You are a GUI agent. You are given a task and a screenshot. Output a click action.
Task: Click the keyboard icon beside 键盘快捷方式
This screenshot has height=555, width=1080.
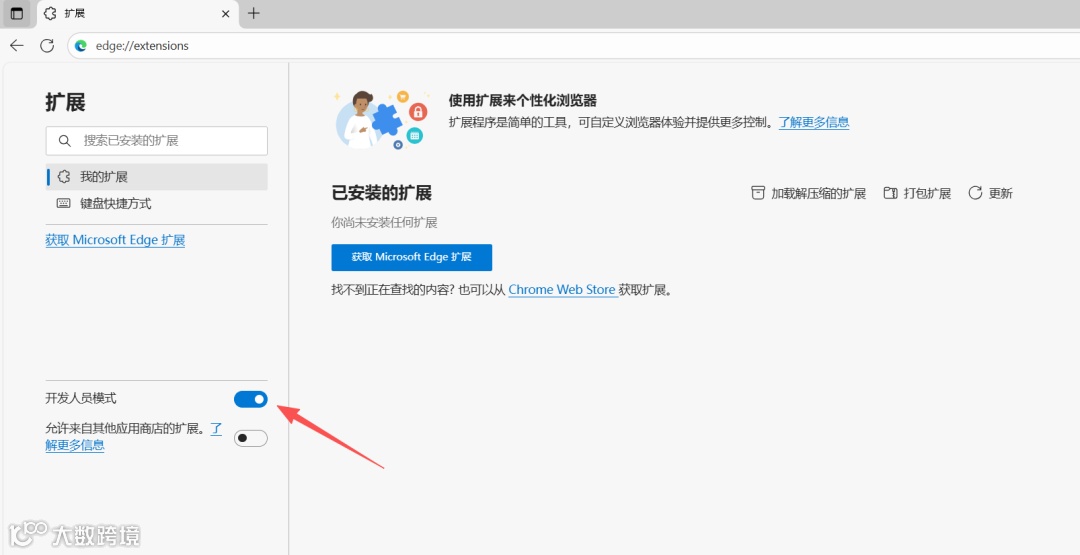pos(63,204)
